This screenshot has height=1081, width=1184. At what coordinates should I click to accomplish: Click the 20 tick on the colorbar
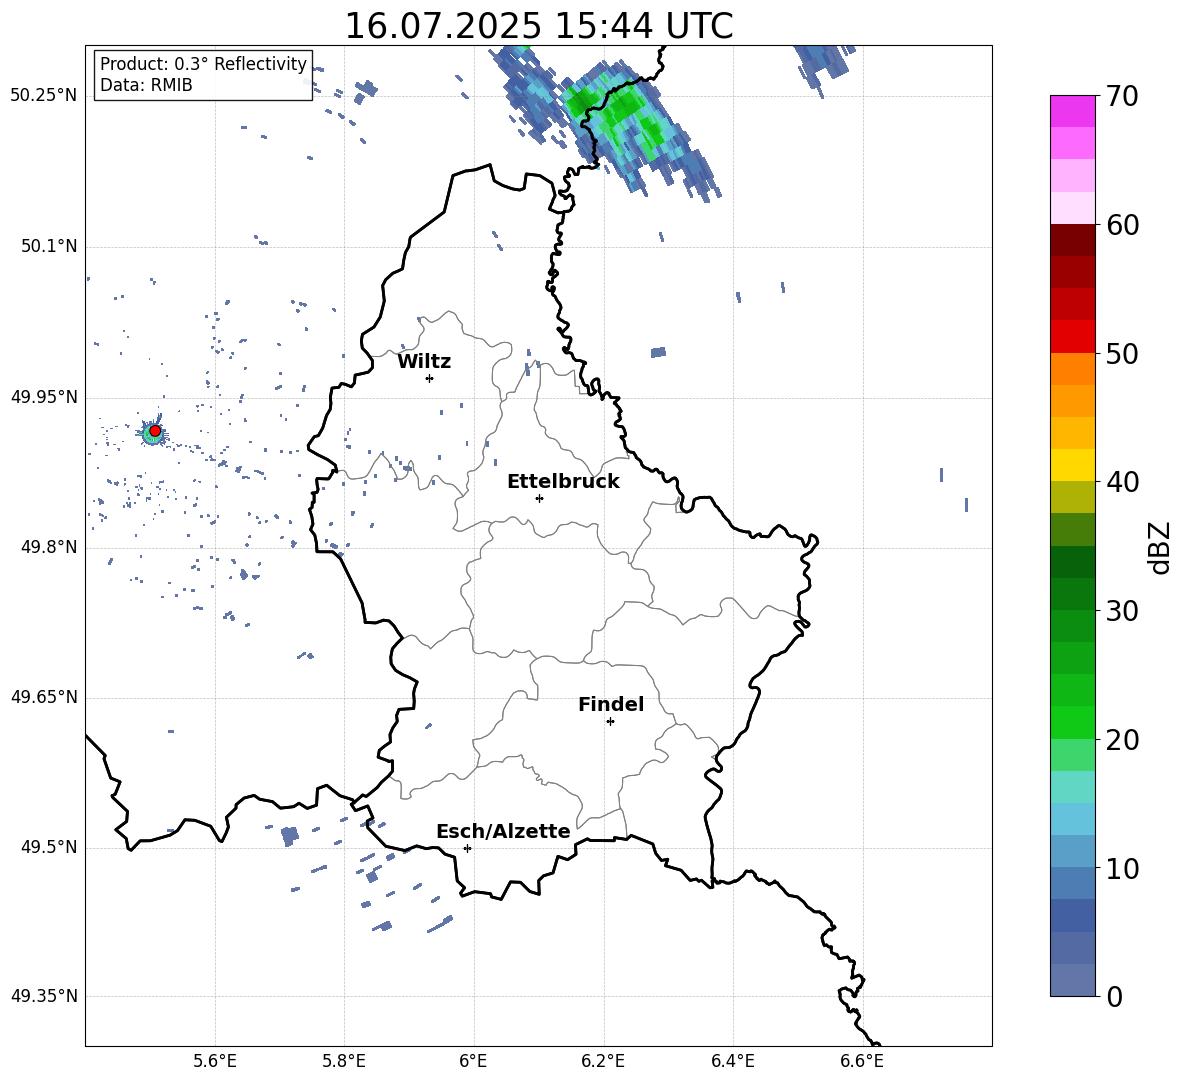point(1123,740)
